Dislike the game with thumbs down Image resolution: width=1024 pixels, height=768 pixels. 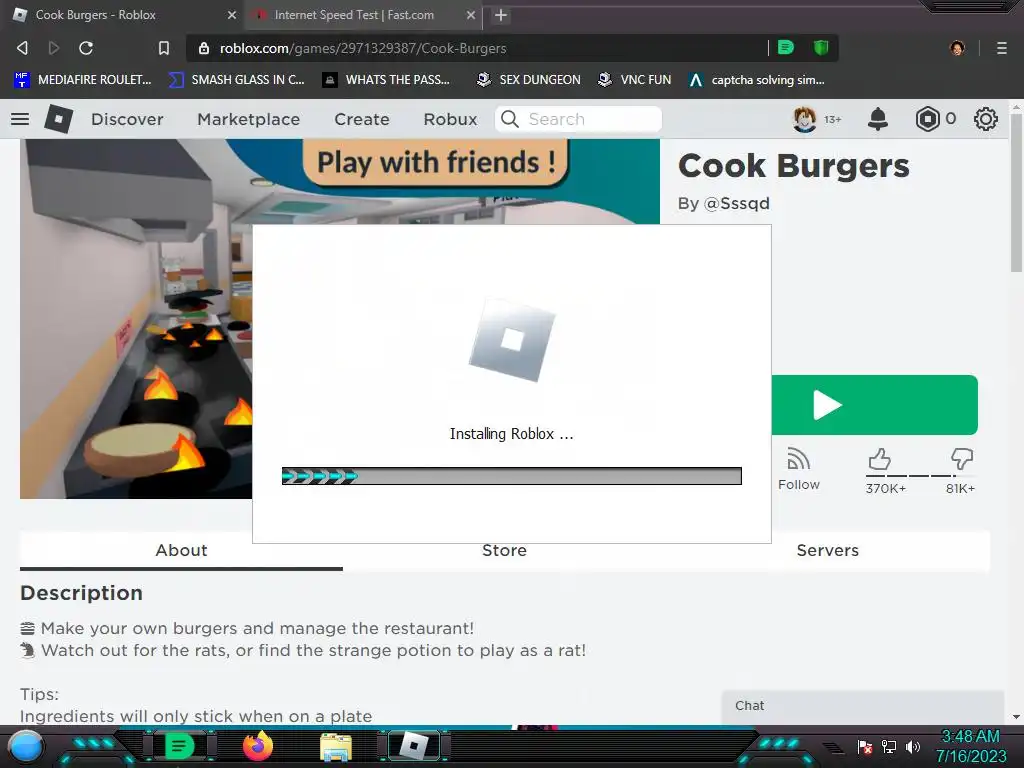[x=961, y=459]
